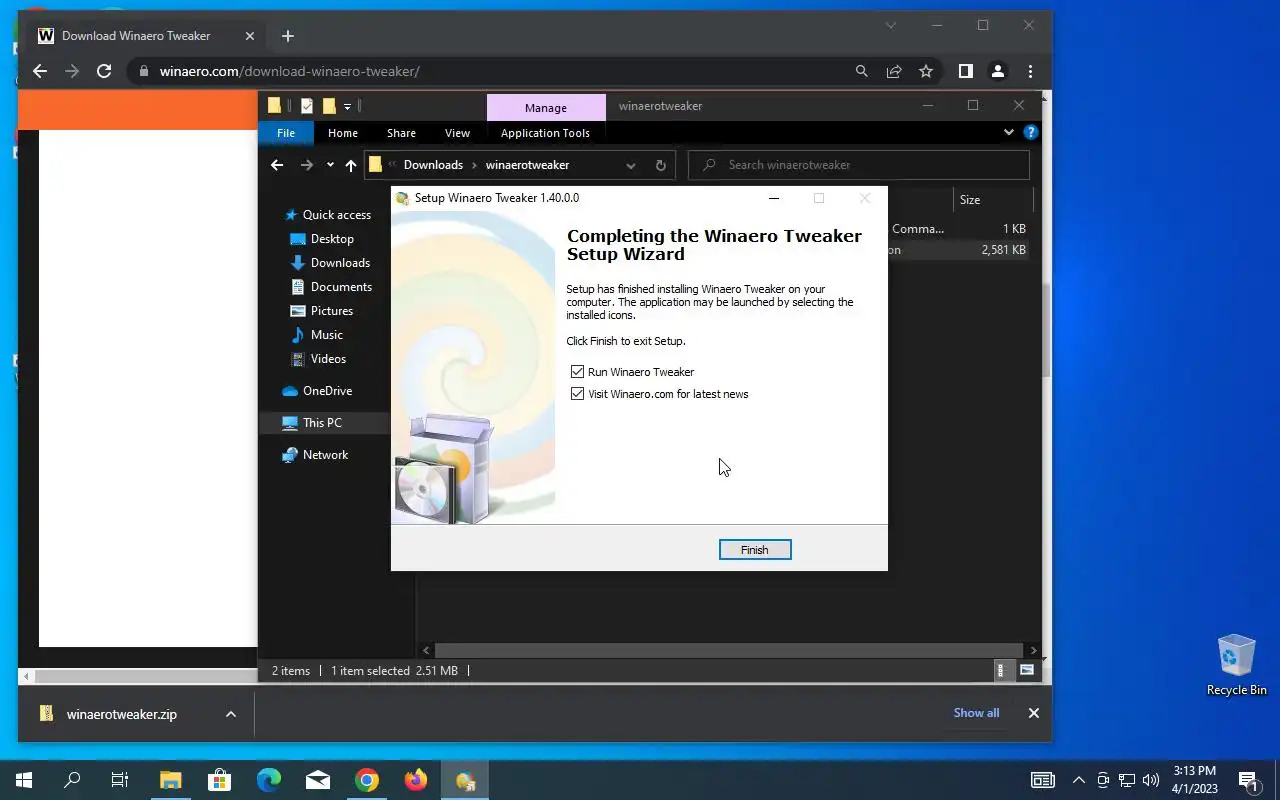Expand the Explorer ribbon chevron

point(1009,132)
